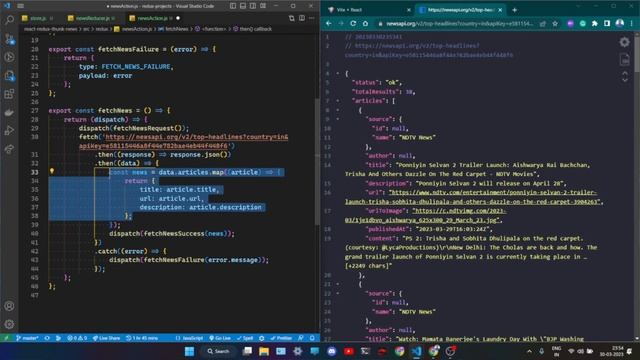Open the Extensions view in the activity bar

[x=9, y=94]
